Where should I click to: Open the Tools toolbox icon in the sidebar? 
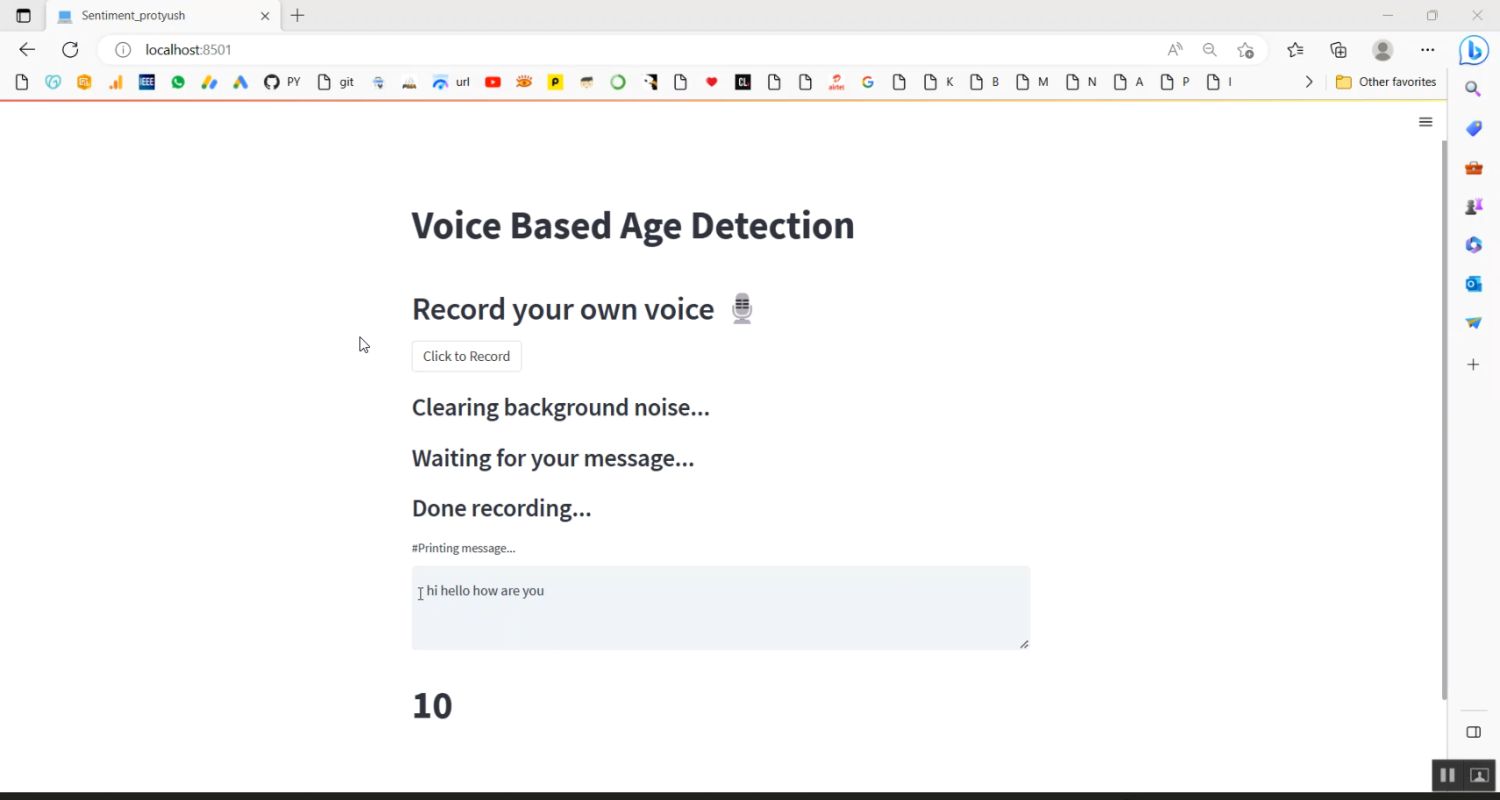tap(1473, 167)
